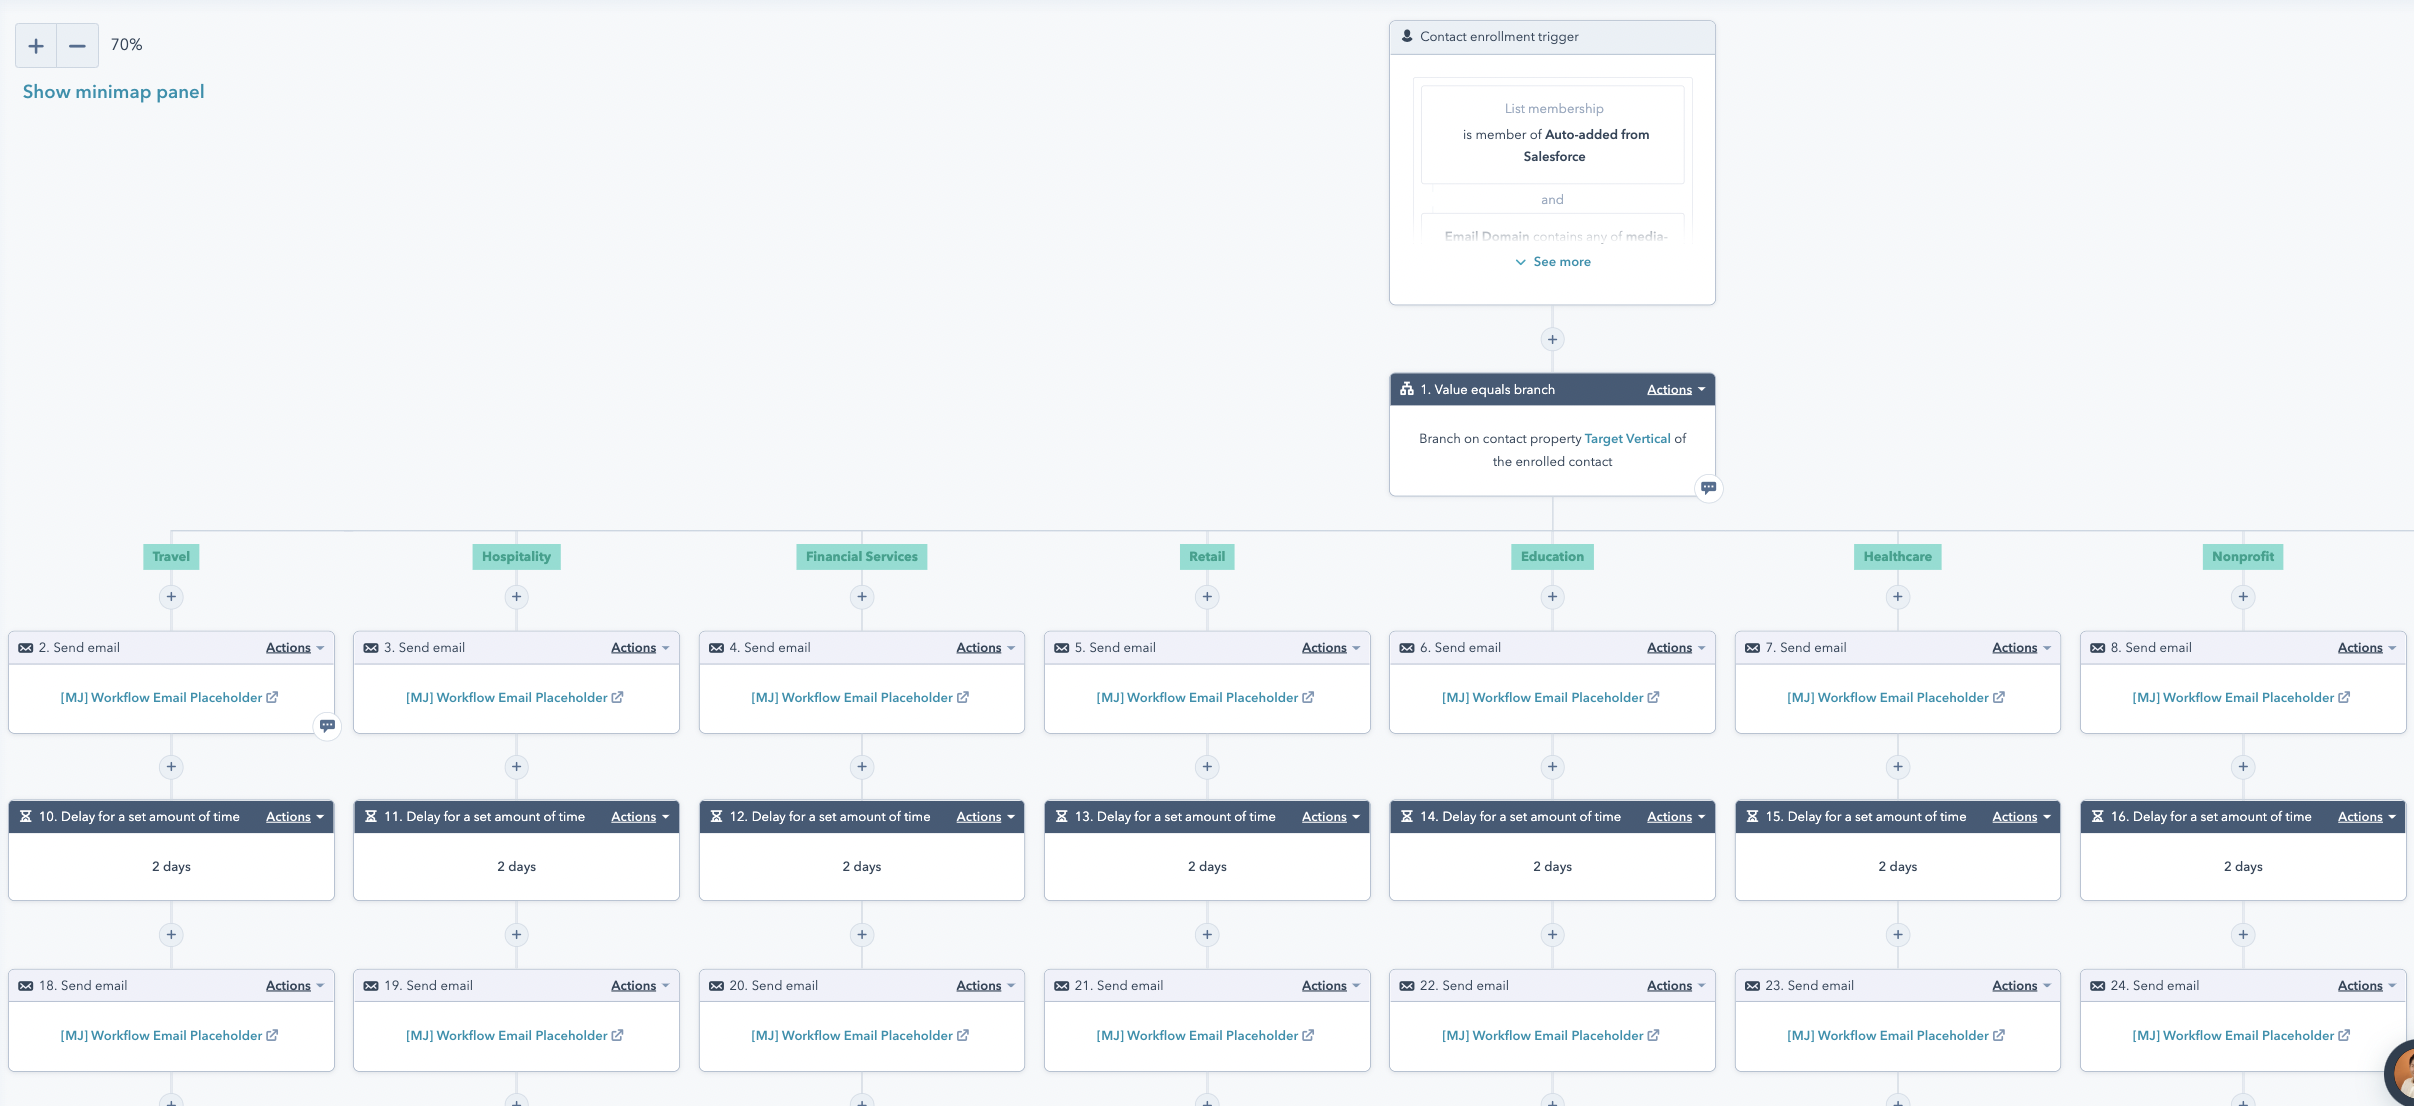Open Target Vertical property link
The height and width of the screenshot is (1106, 2414).
(1627, 439)
